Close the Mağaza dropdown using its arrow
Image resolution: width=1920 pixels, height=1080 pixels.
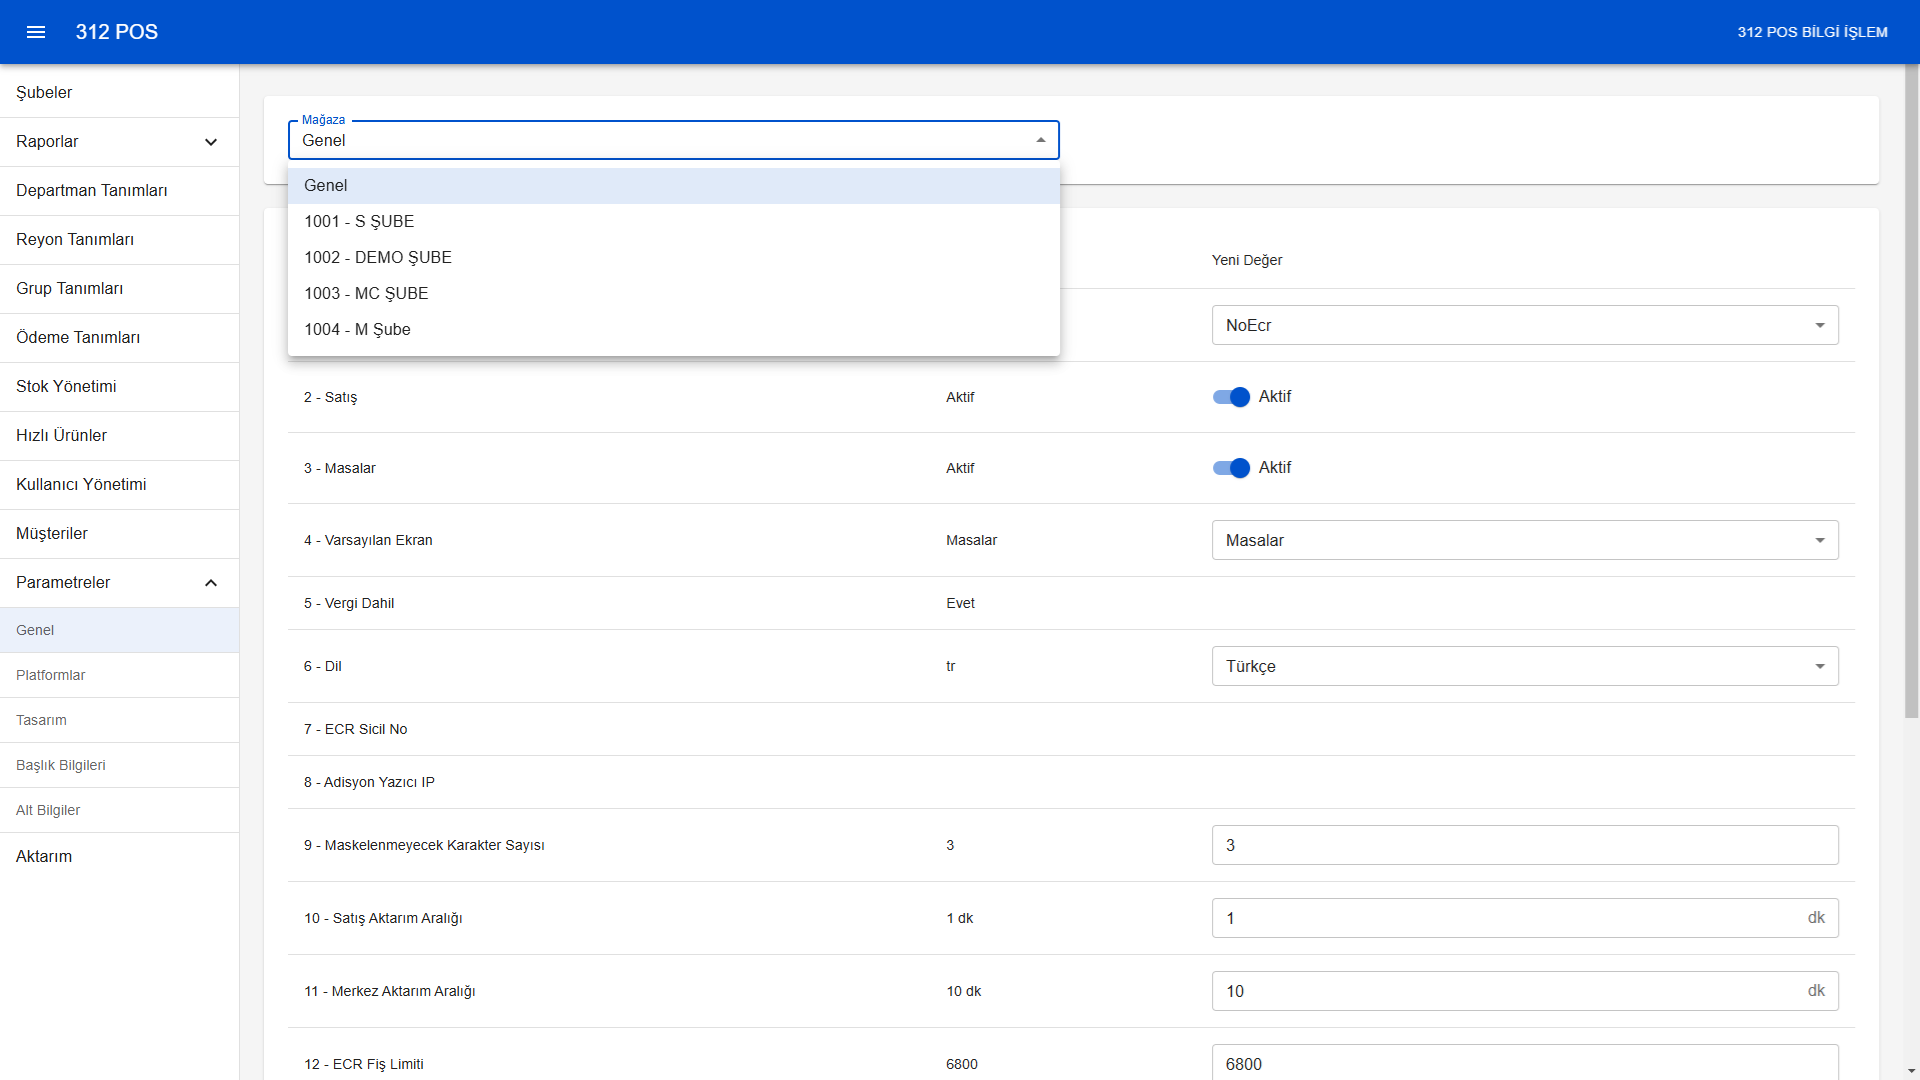click(1040, 140)
